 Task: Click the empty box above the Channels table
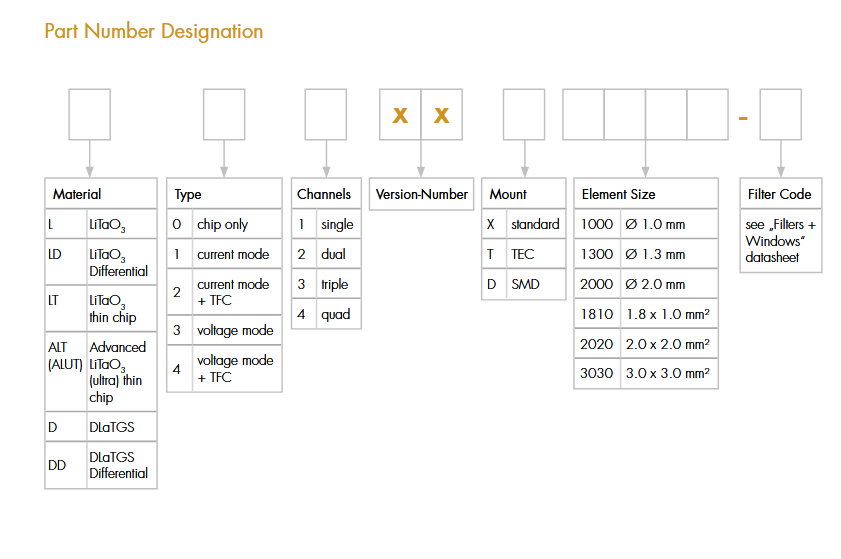[x=325, y=114]
